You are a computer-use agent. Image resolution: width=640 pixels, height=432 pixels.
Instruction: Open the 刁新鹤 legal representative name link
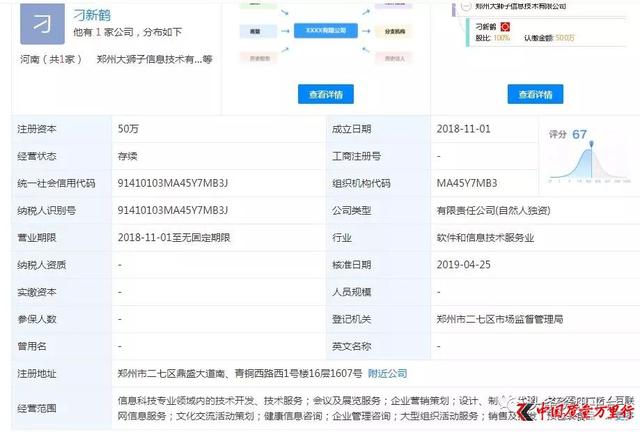click(x=92, y=15)
